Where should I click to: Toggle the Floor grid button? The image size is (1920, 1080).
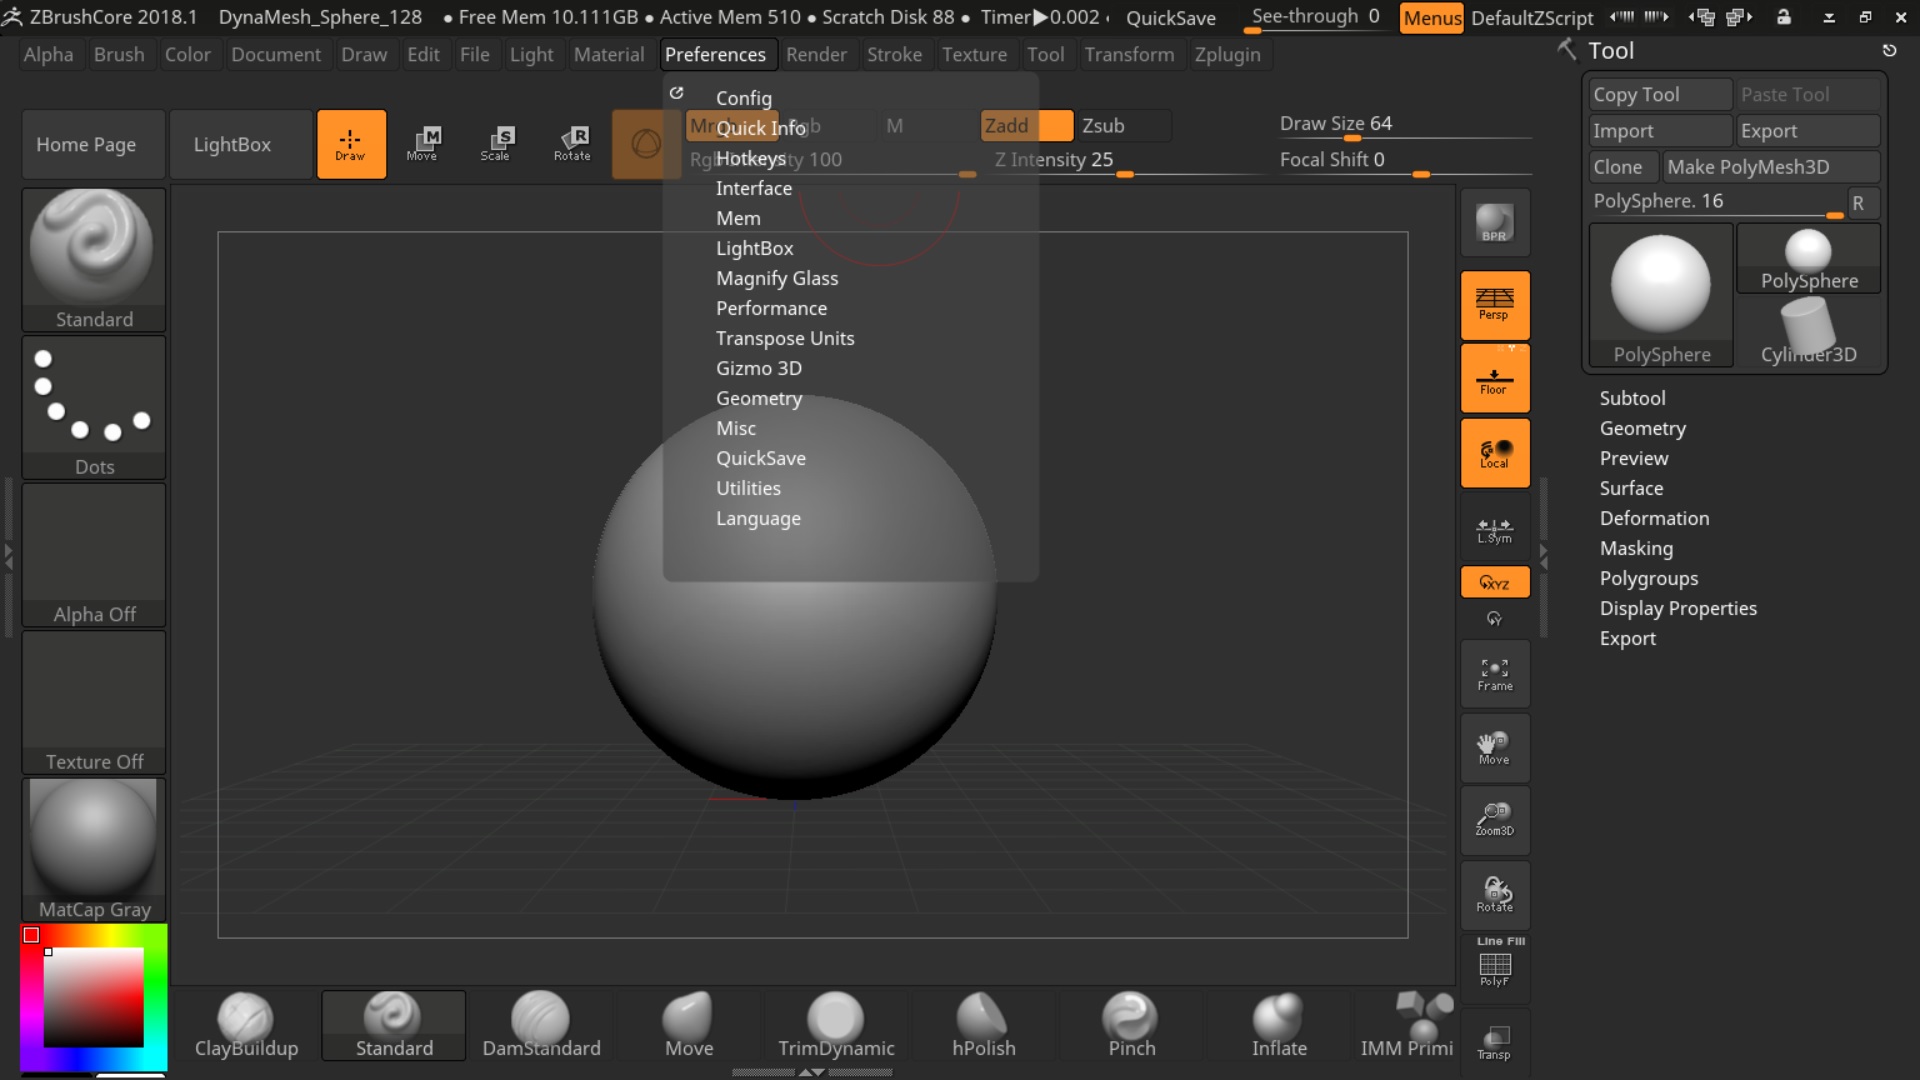point(1495,379)
